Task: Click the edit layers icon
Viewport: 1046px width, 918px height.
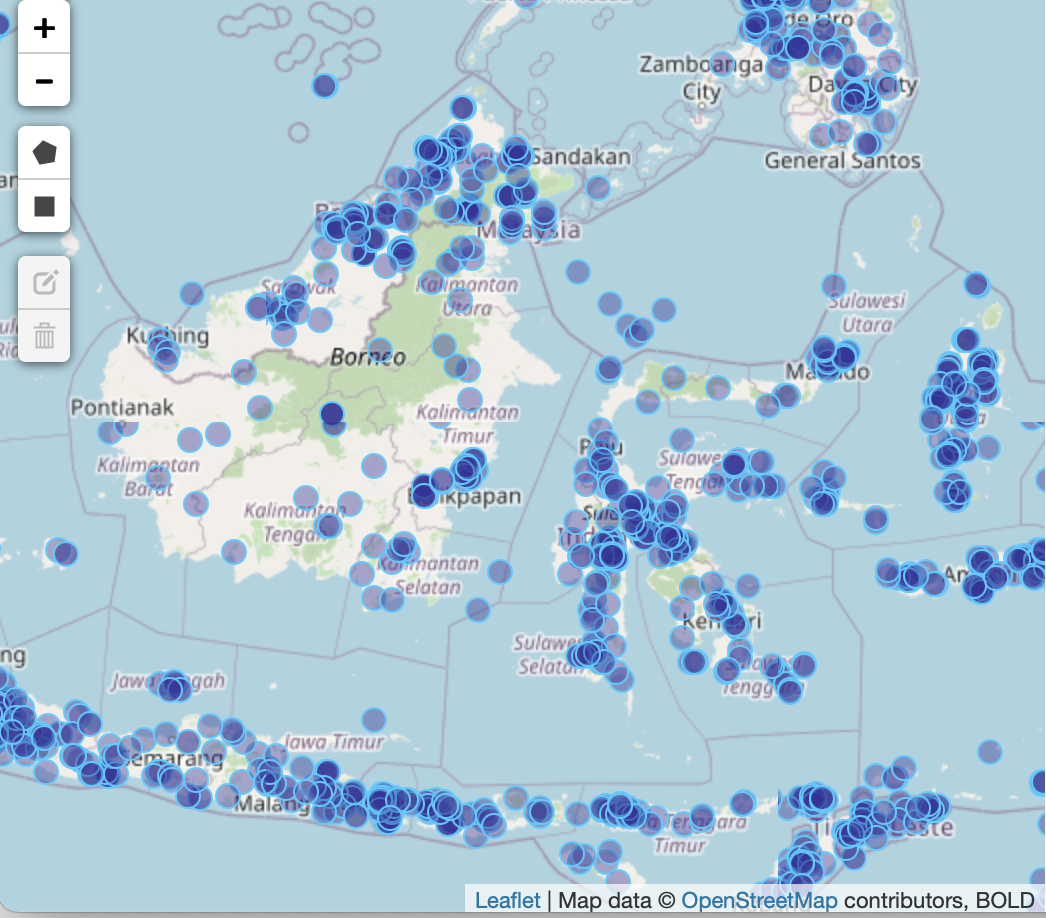Action: pos(44,283)
